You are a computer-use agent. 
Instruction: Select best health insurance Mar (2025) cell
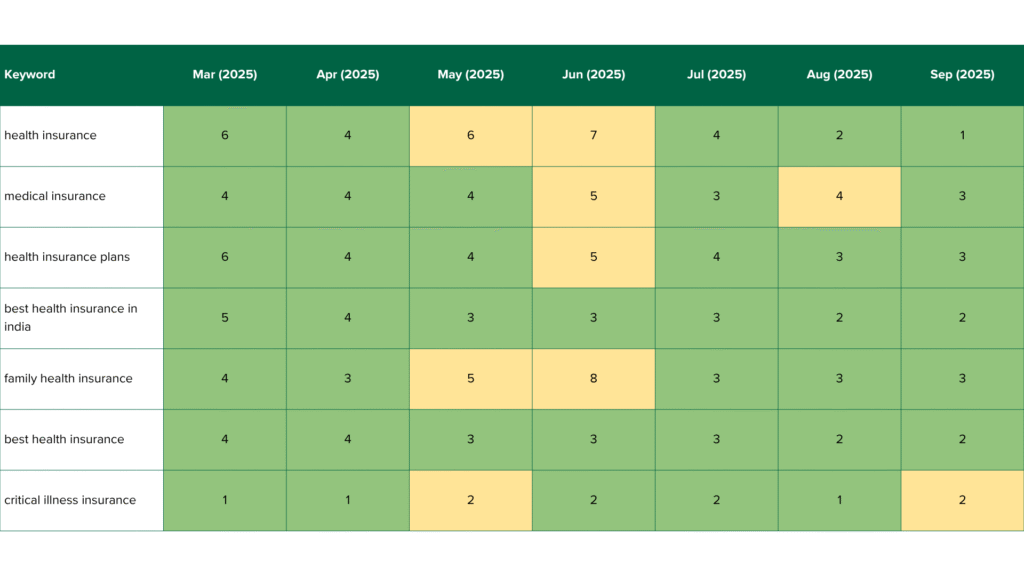[x=224, y=439]
